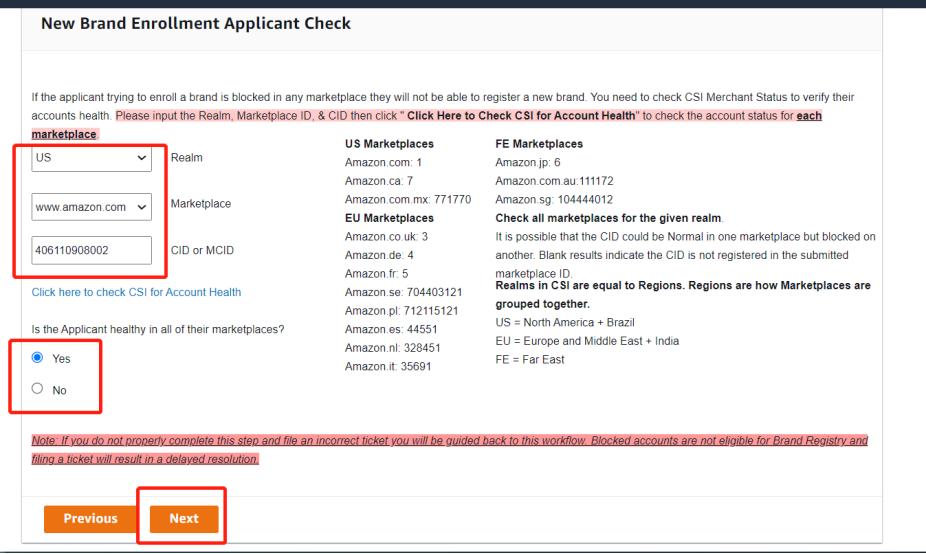Click the 'Amazon.com.au:111172' entry
This screenshot has width=926, height=554.
[x=555, y=181]
